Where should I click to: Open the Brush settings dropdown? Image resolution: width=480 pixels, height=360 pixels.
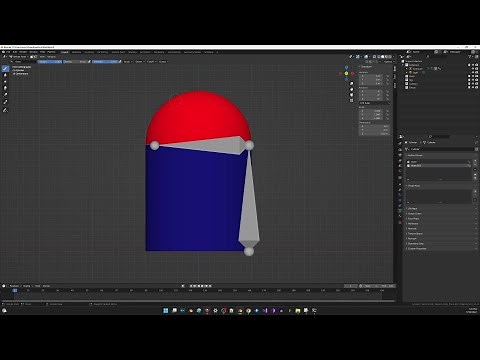(127, 62)
